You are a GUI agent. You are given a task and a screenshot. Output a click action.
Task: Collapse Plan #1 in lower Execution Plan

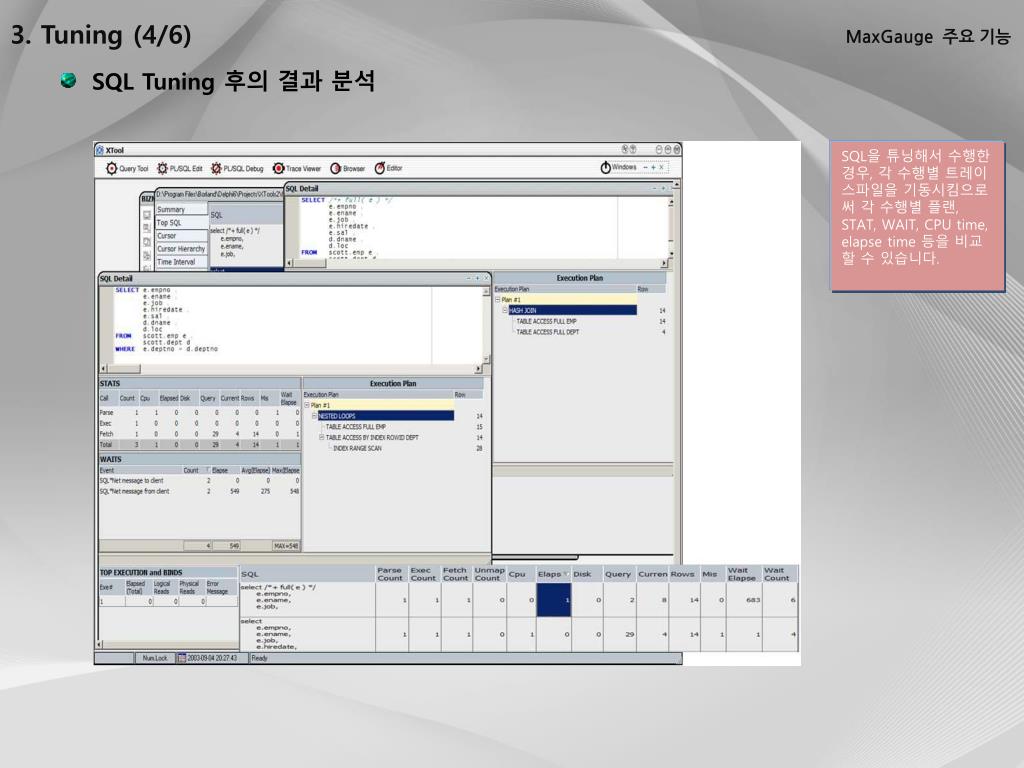tap(307, 406)
